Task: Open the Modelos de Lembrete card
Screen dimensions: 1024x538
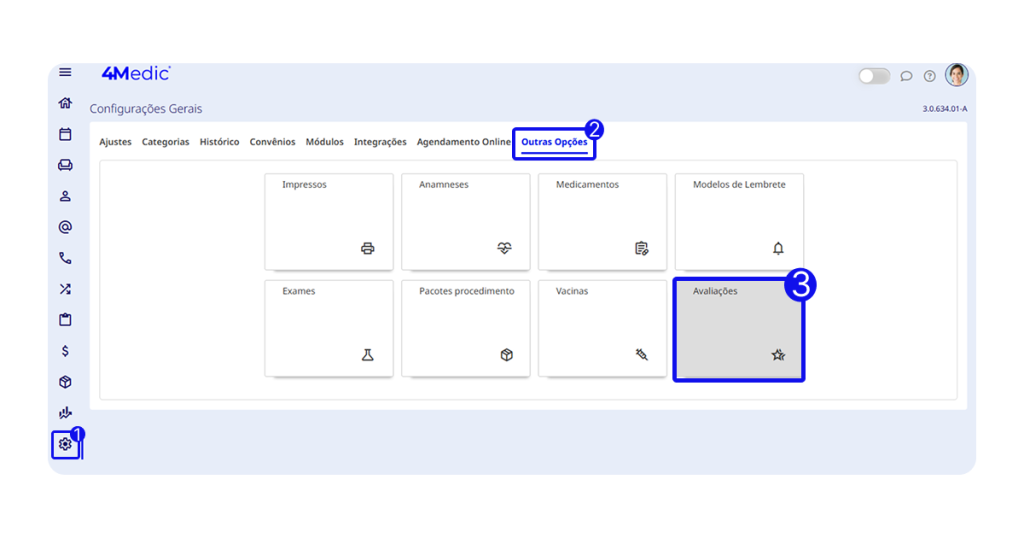Action: point(739,221)
